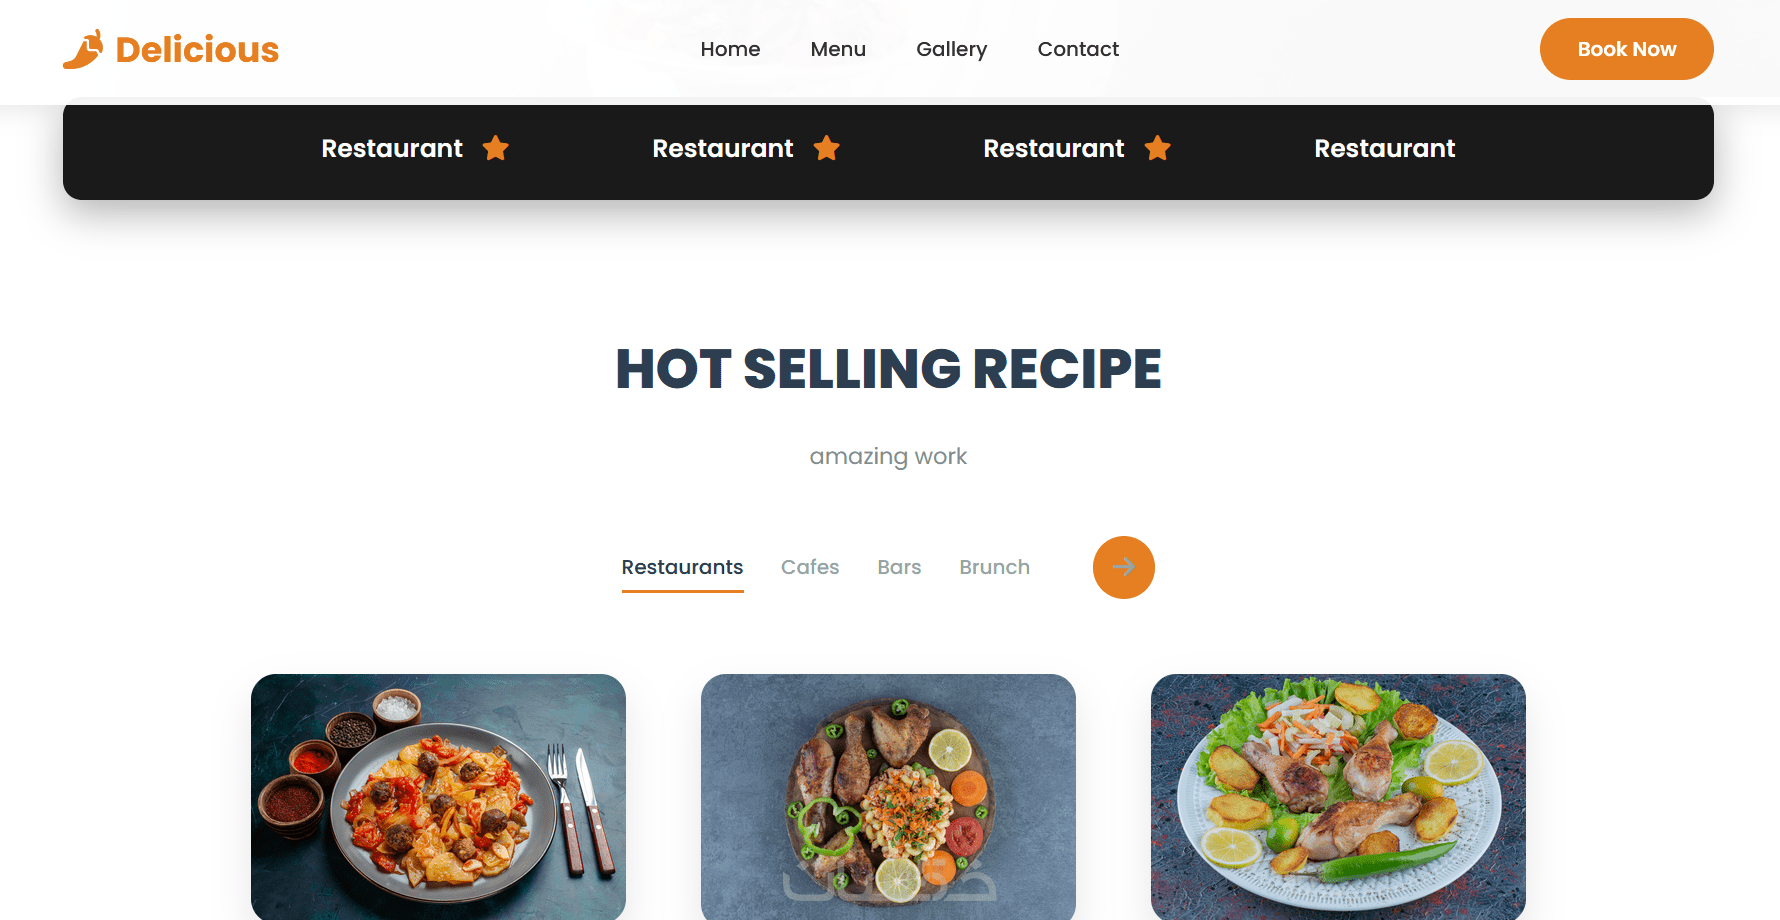The image size is (1780, 920).
Task: Click the star after the third Restaurant label
Action: (x=1158, y=148)
